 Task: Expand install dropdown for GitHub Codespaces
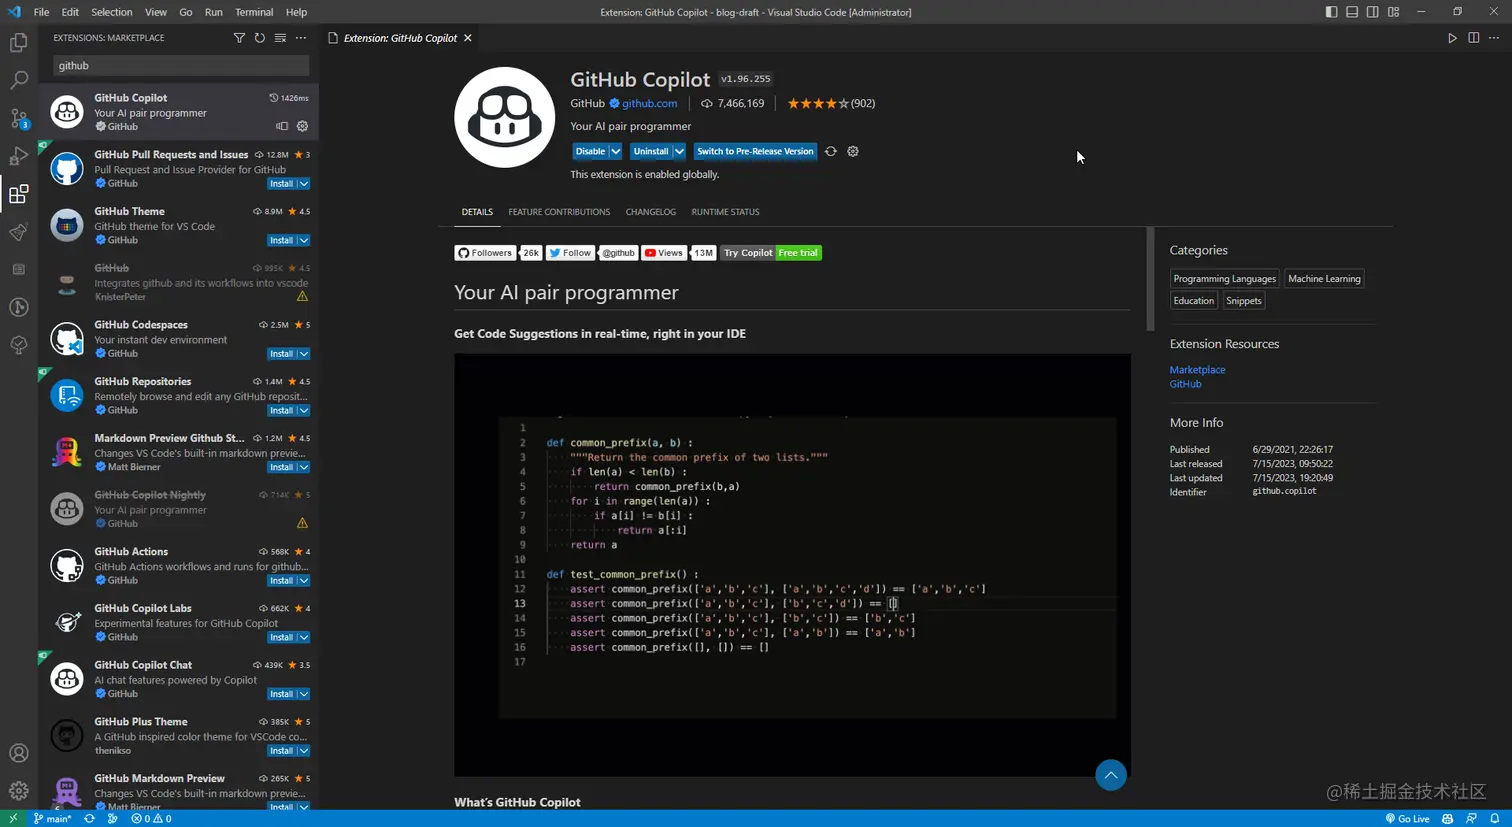coord(304,354)
